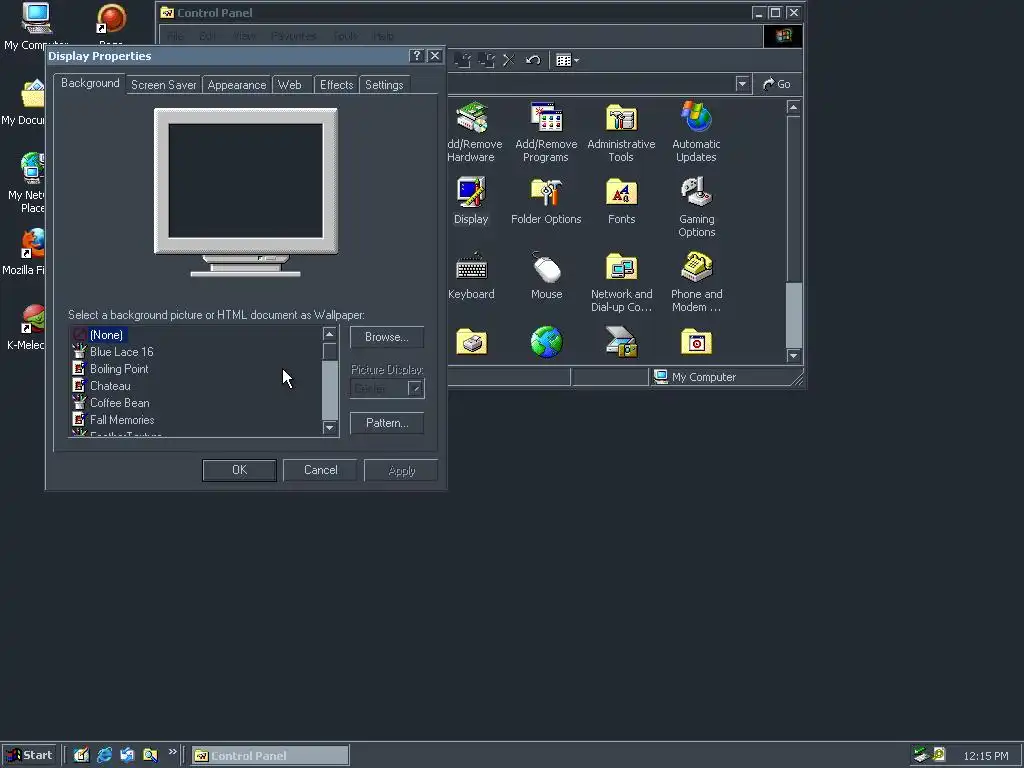
Task: Select the Display icon in Control Panel
Action: 471,200
